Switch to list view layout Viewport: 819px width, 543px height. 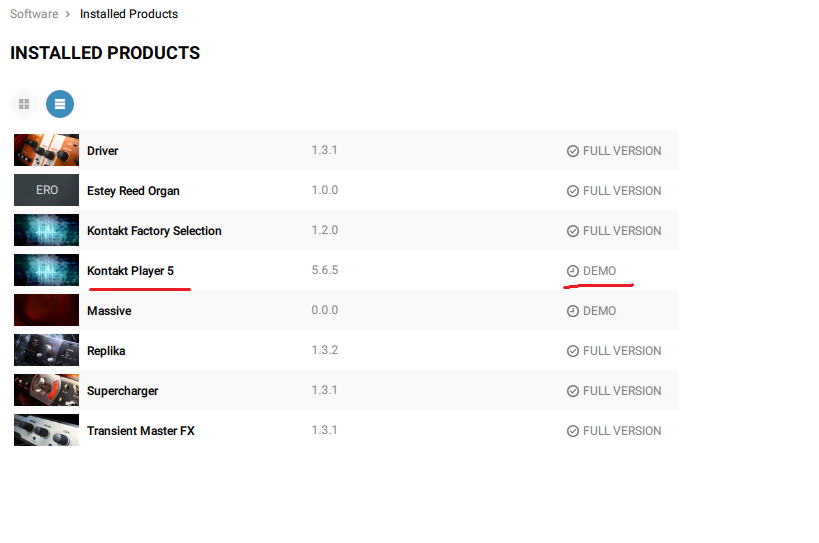click(60, 104)
